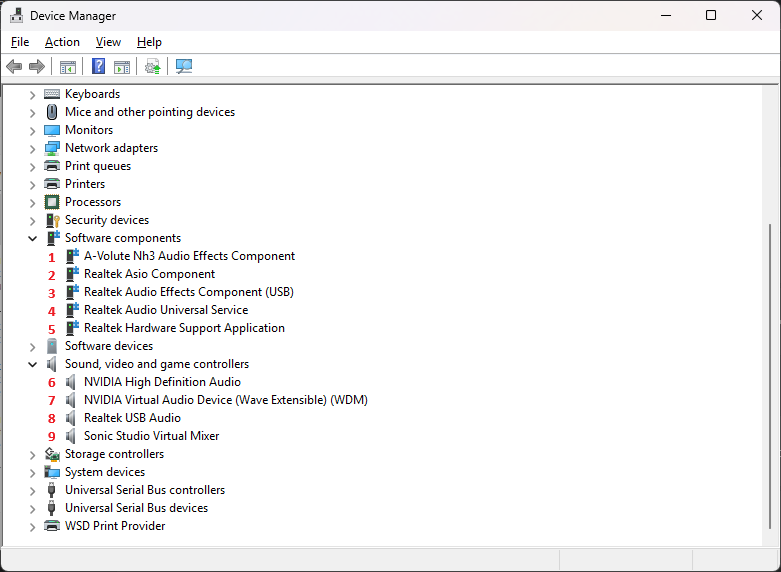Viewport: 781px width, 572px height.
Task: Expand the Network adapters chevron
Action: pyautogui.click(x=32, y=148)
